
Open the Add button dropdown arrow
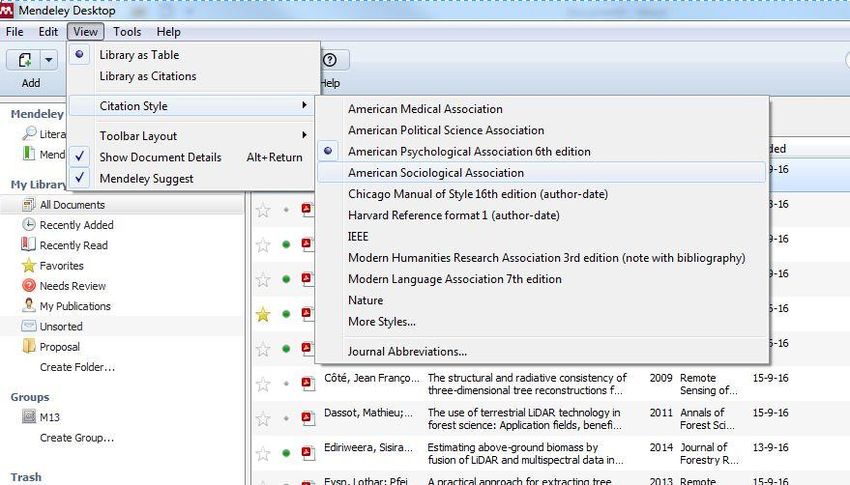coord(49,60)
